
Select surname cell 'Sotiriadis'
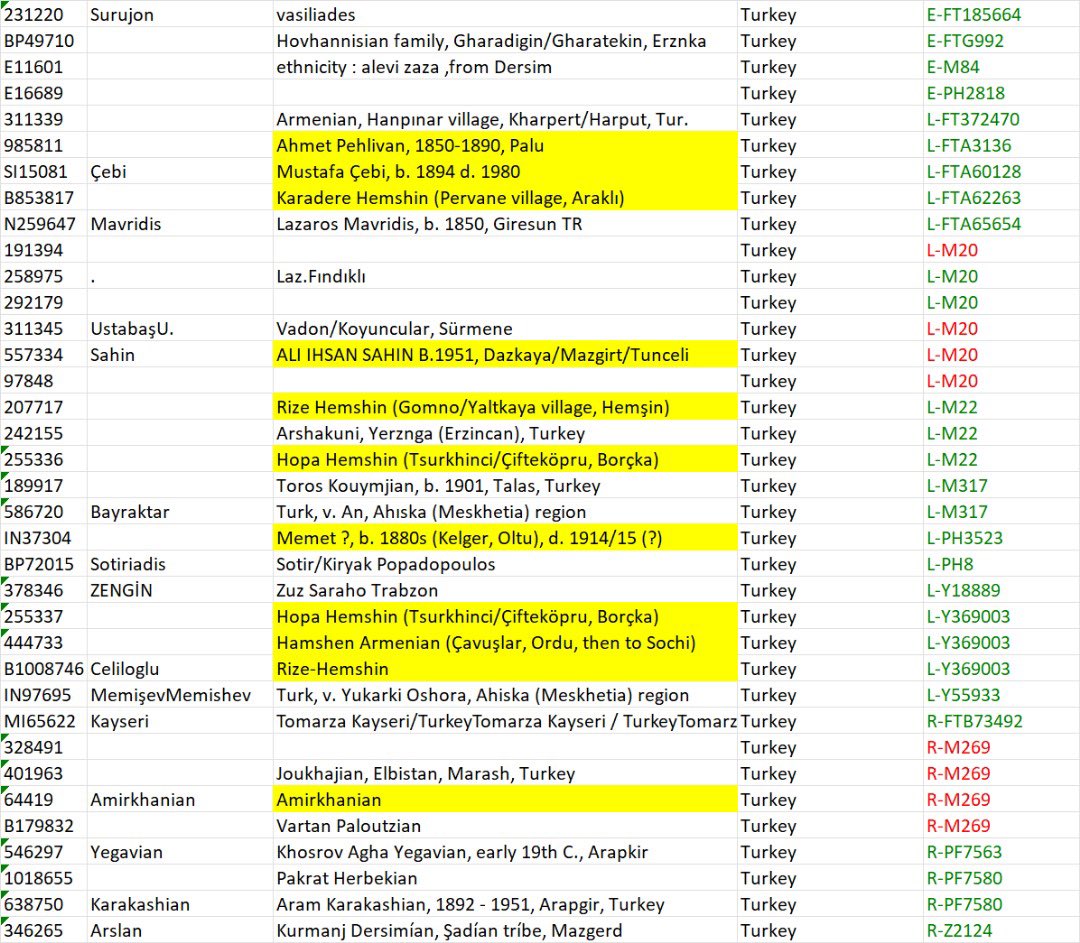click(180, 564)
